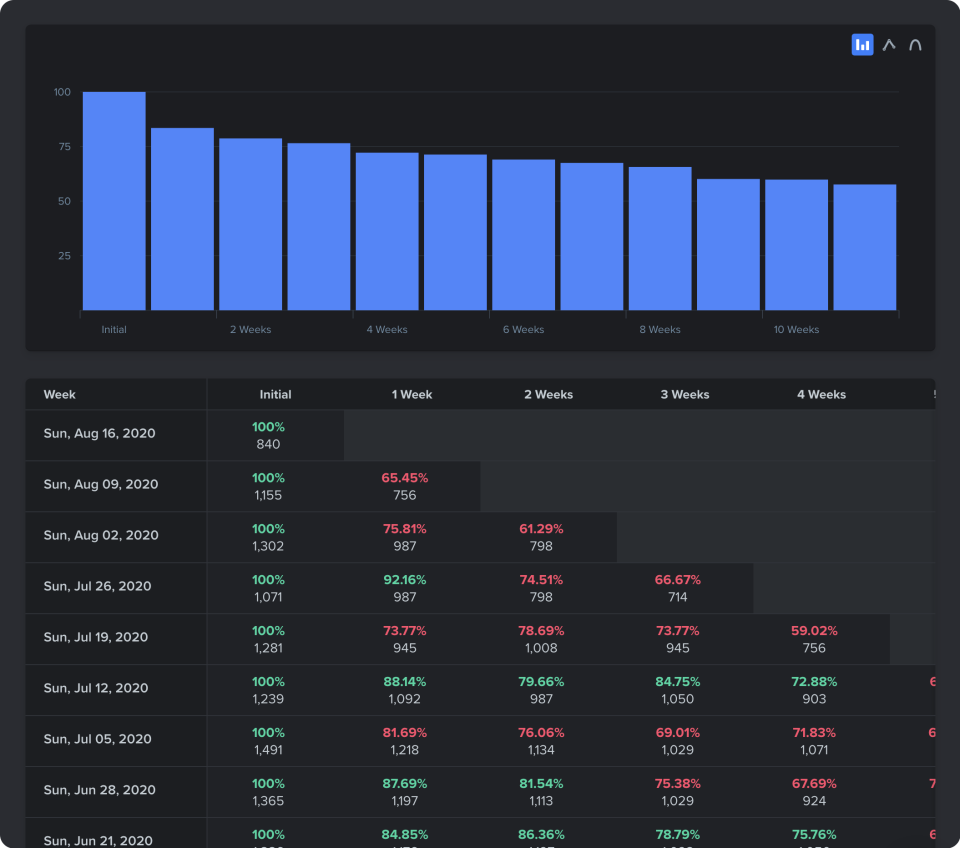Select the bar chart view icon
Viewport: 960px width, 848px height.
coord(862,44)
